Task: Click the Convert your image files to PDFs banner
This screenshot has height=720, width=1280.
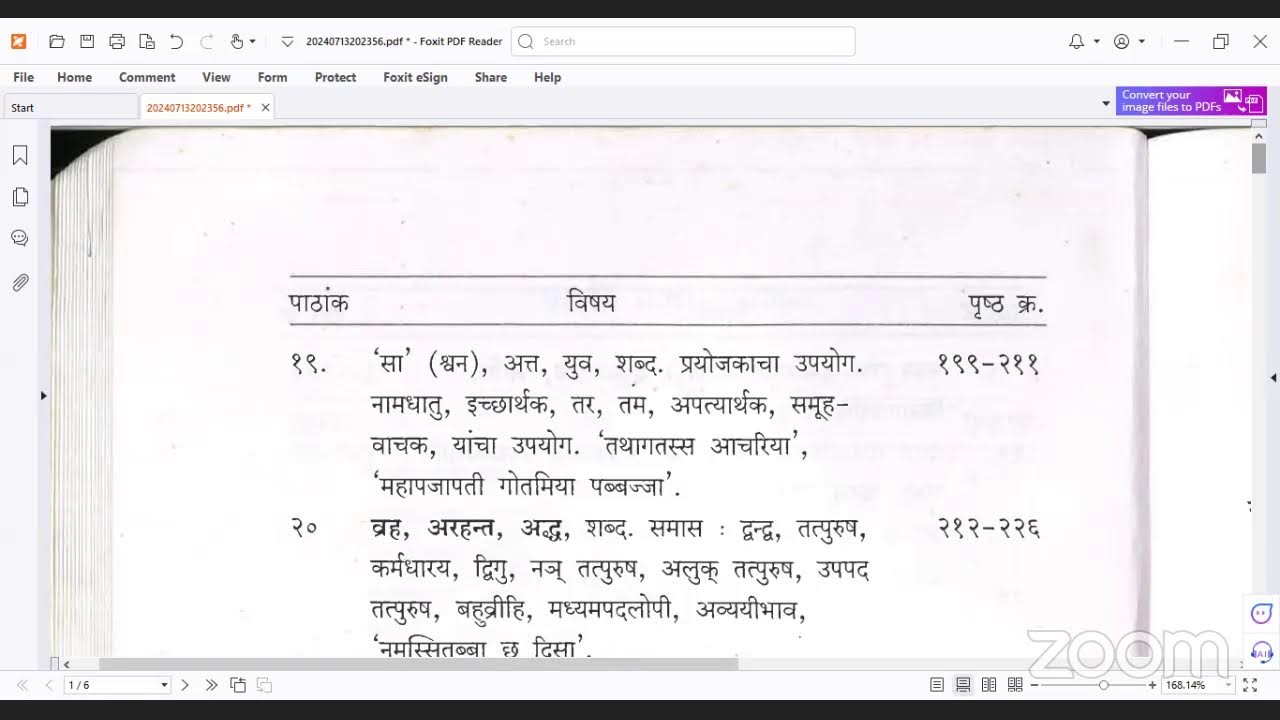Action: click(x=1191, y=101)
